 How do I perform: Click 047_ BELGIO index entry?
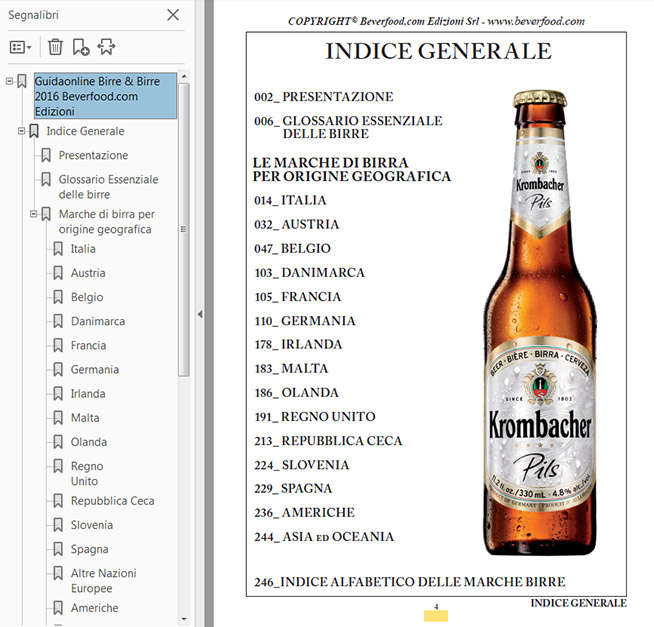click(x=292, y=249)
